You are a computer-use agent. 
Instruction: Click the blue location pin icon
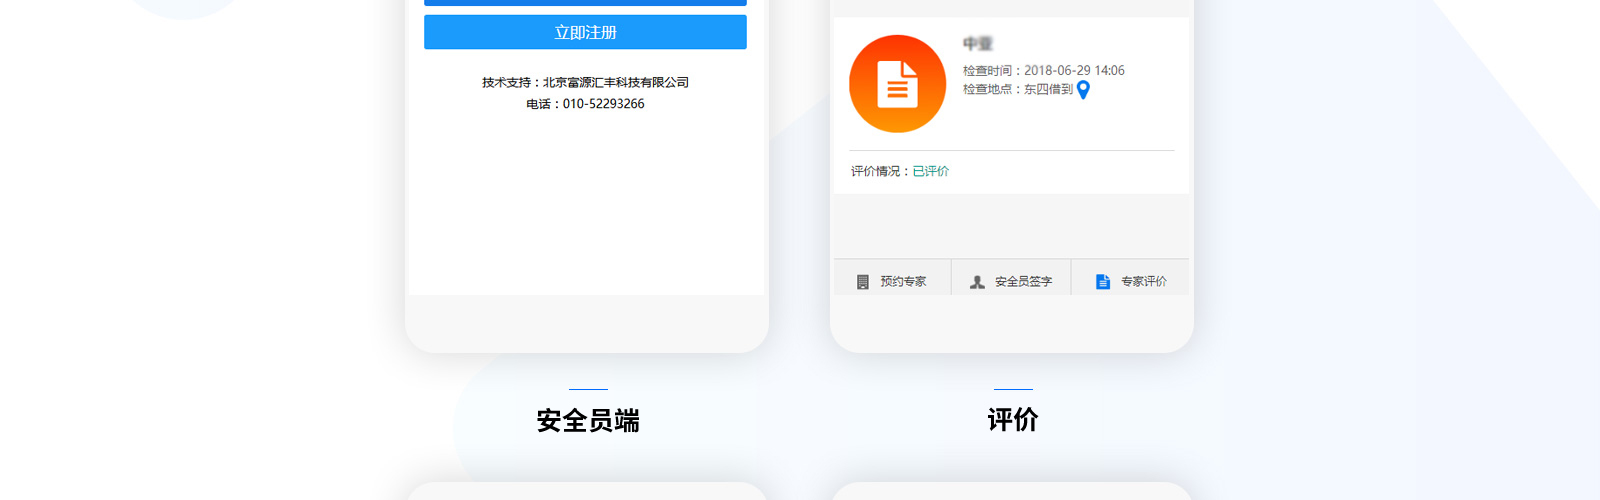1083,90
